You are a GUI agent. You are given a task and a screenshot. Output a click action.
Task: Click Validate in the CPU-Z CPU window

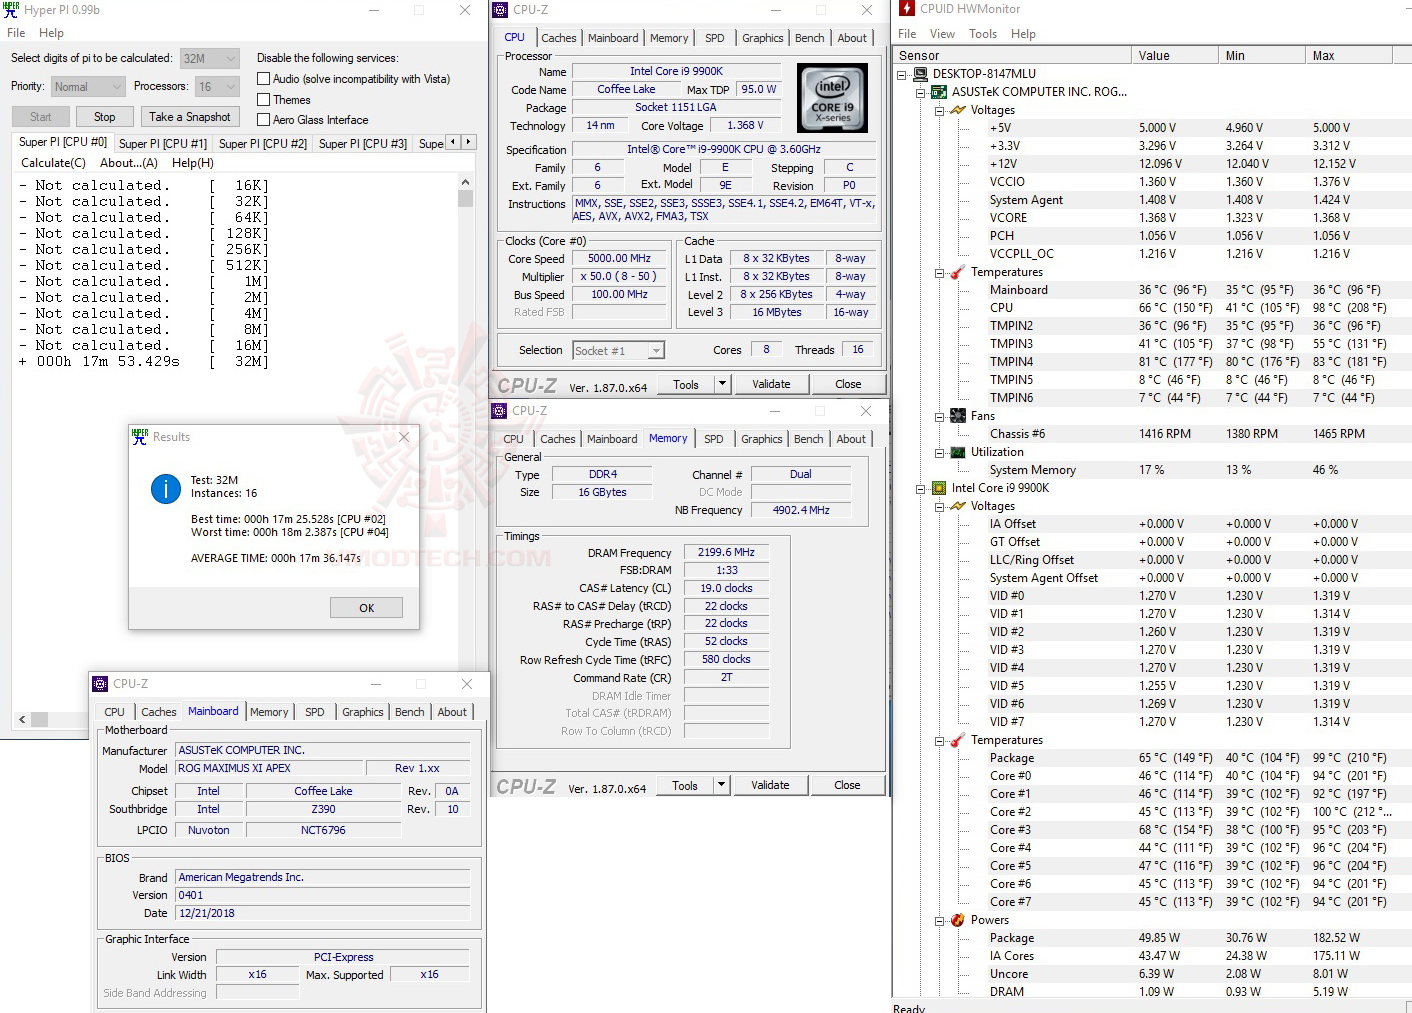(771, 384)
